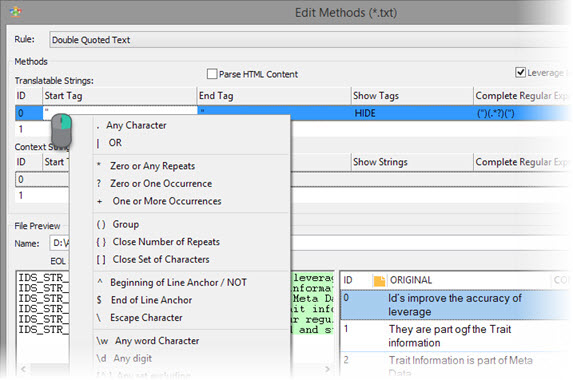Toggle the Leverage checkbox
Image resolution: width=573 pixels, height=380 pixels.
tap(520, 72)
